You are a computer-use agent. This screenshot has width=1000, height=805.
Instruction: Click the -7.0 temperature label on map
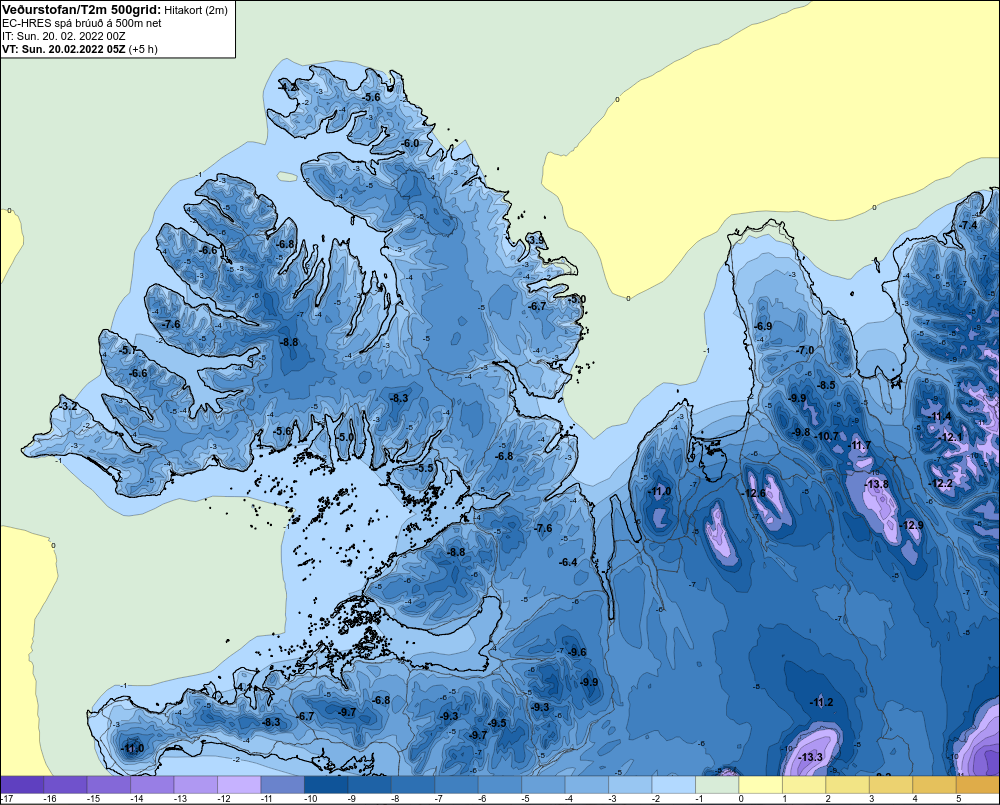click(805, 350)
